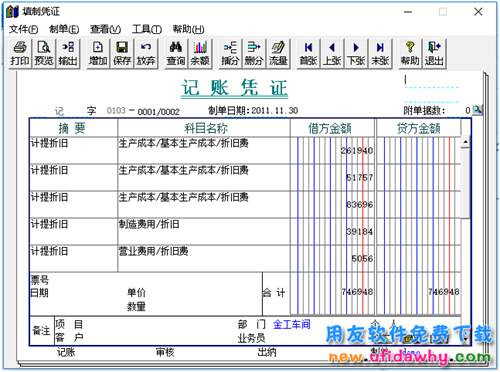Click subject 营业费用/折旧费
Screen dimensions: 500x372
coord(153,251)
